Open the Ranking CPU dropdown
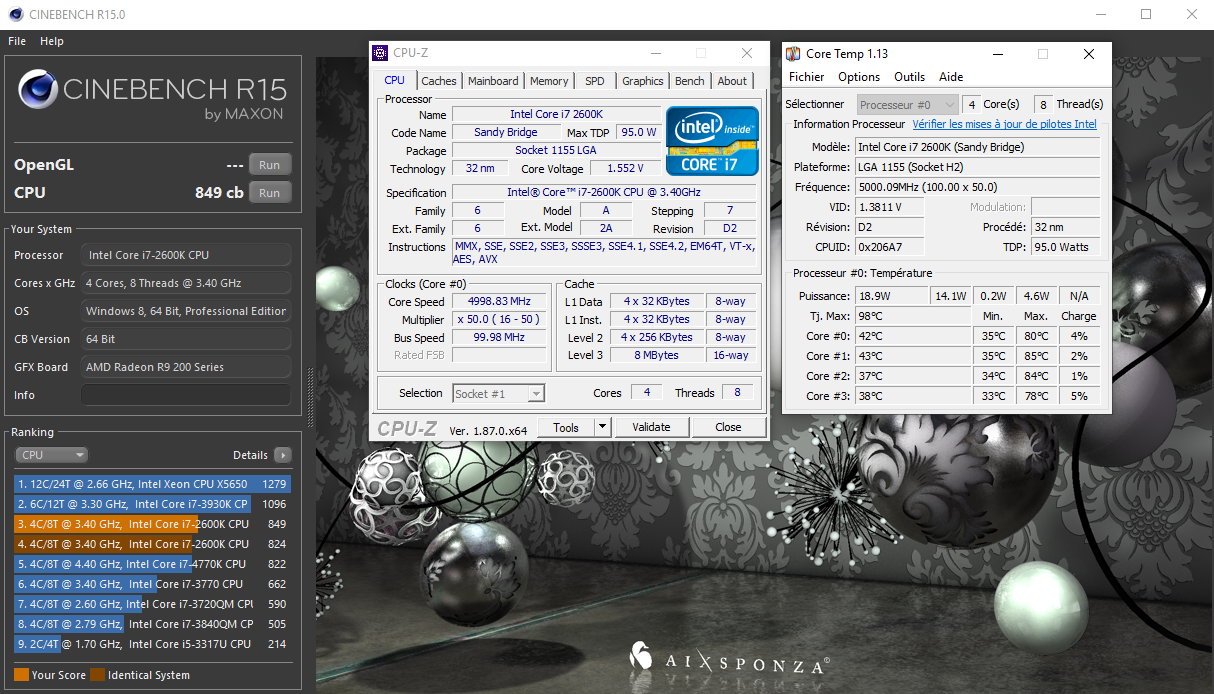 coord(52,455)
